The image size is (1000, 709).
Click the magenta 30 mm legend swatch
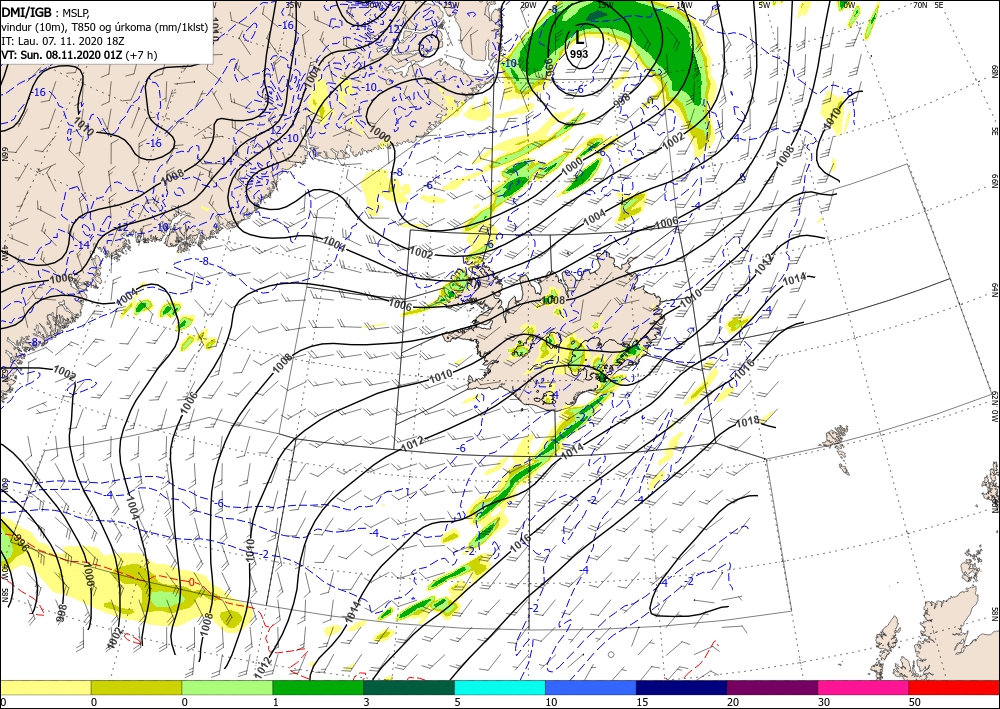coord(864,687)
